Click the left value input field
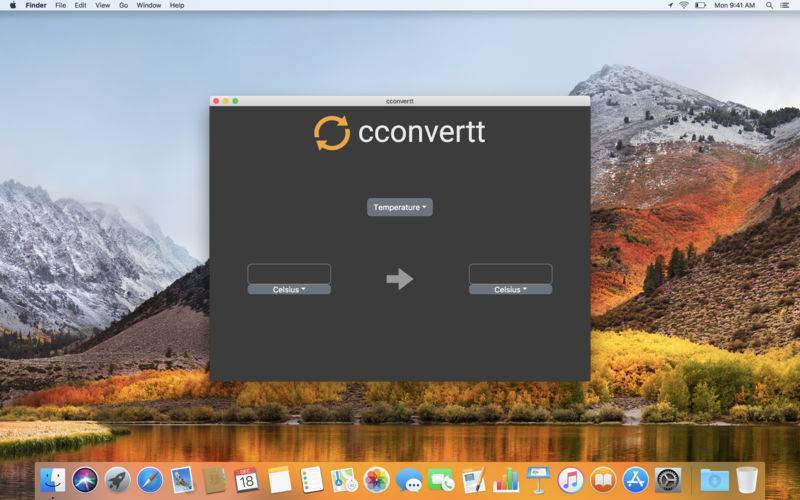The height and width of the screenshot is (500, 800). (289, 273)
